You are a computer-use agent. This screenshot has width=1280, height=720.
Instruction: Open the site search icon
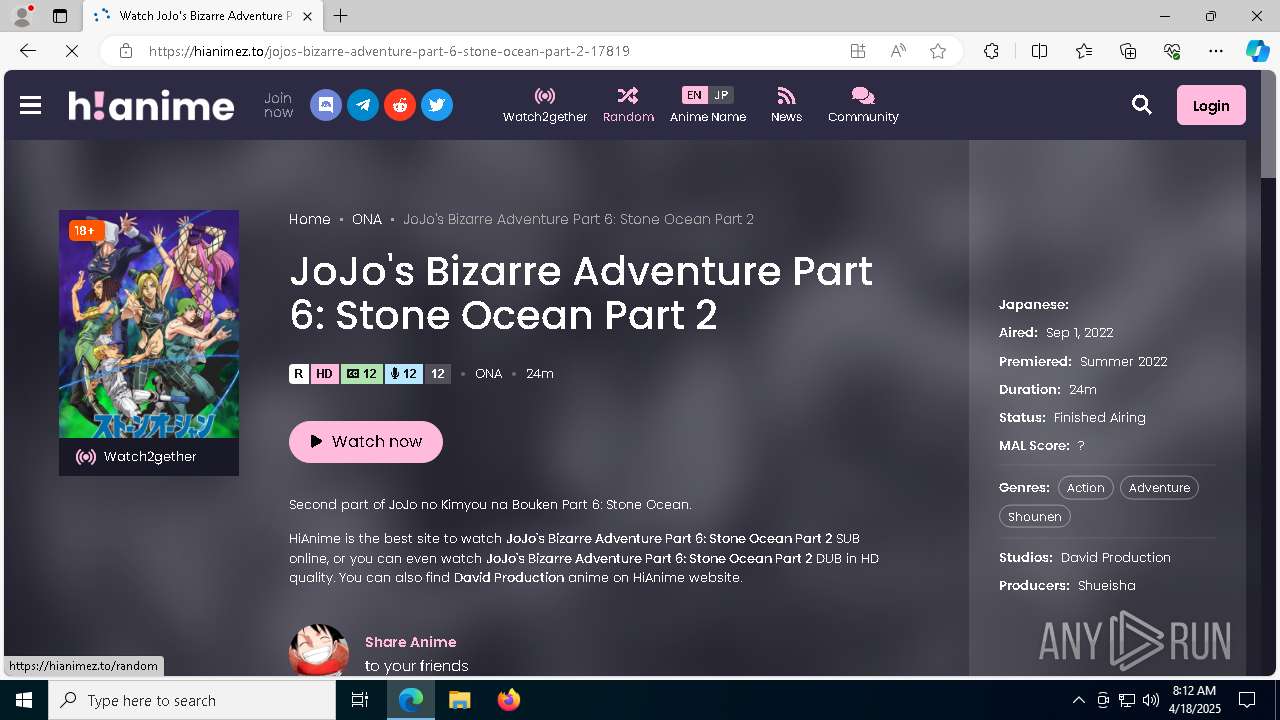[x=1141, y=105]
